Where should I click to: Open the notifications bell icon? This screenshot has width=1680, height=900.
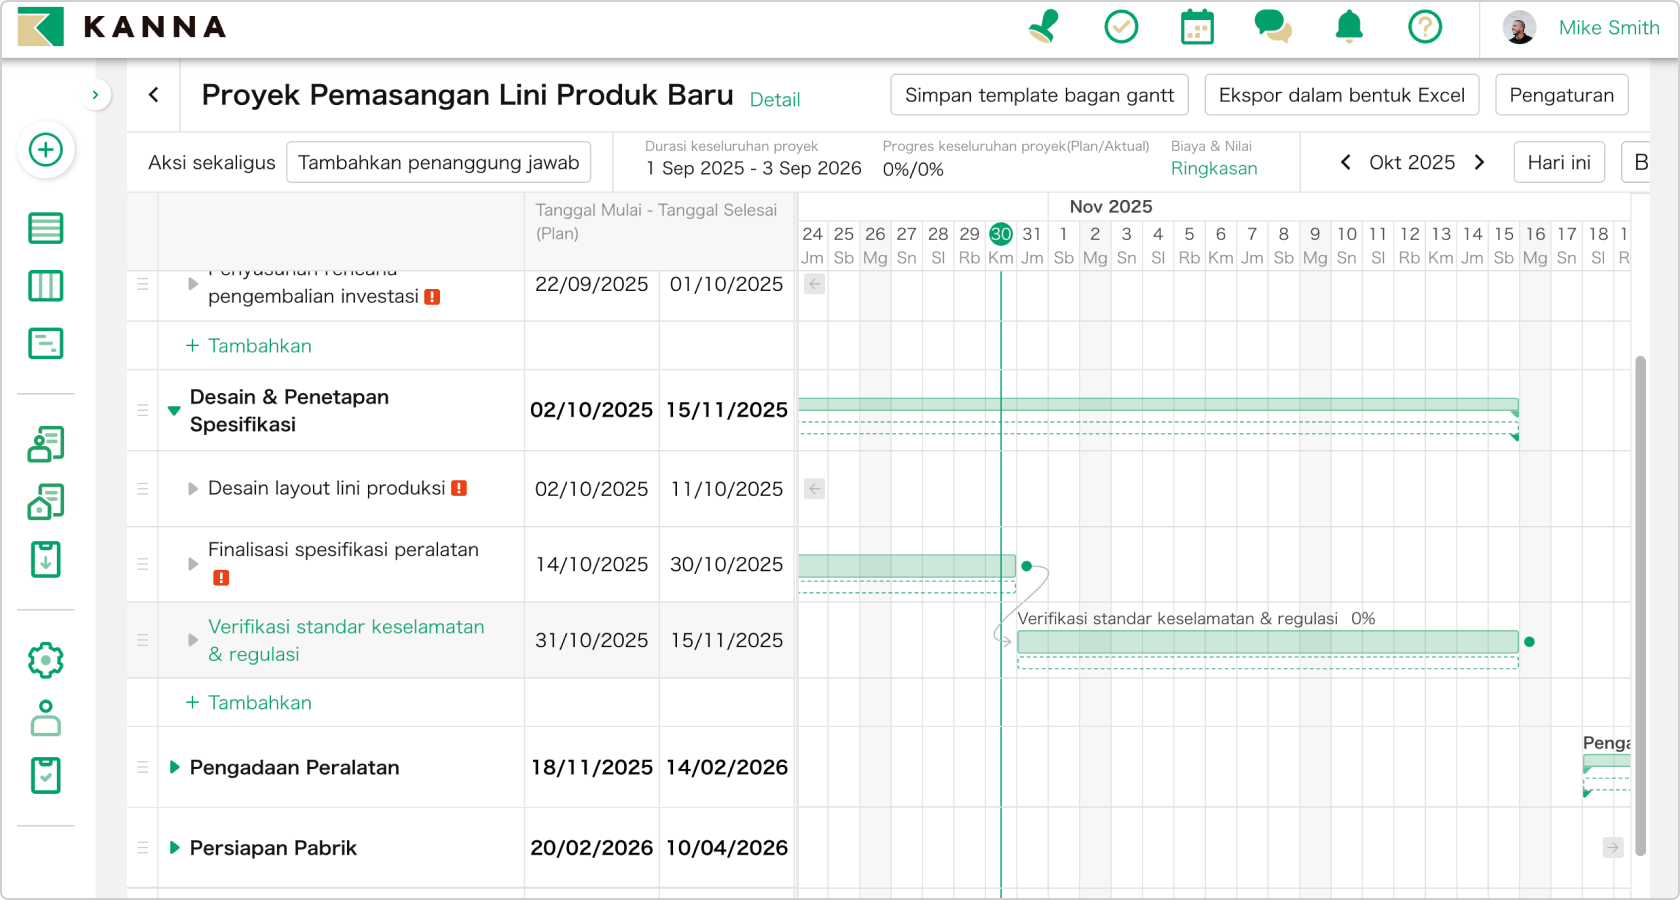tap(1348, 27)
